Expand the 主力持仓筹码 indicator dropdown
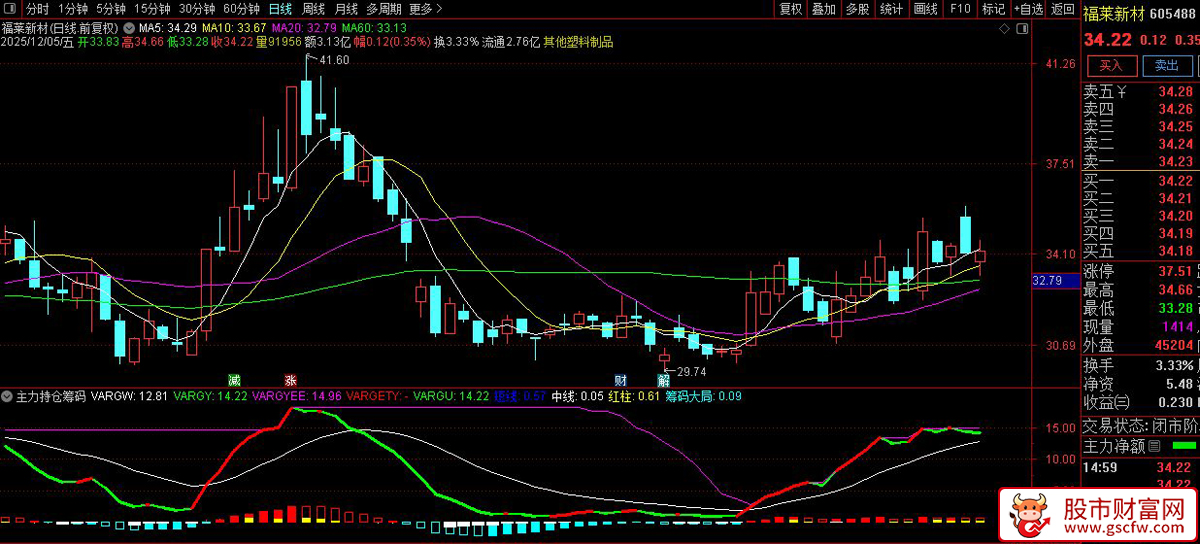The width and height of the screenshot is (1200, 544). click(8, 396)
